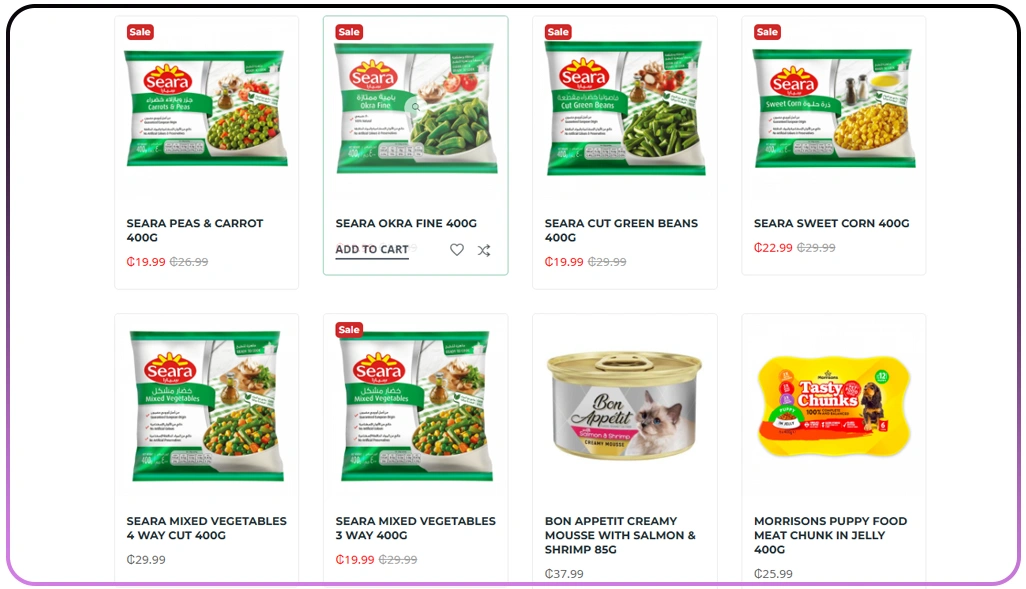The image size is (1026, 589).
Task: Open Seara Mixed Vegetables 4 Way Cut link
Action: pos(206,528)
